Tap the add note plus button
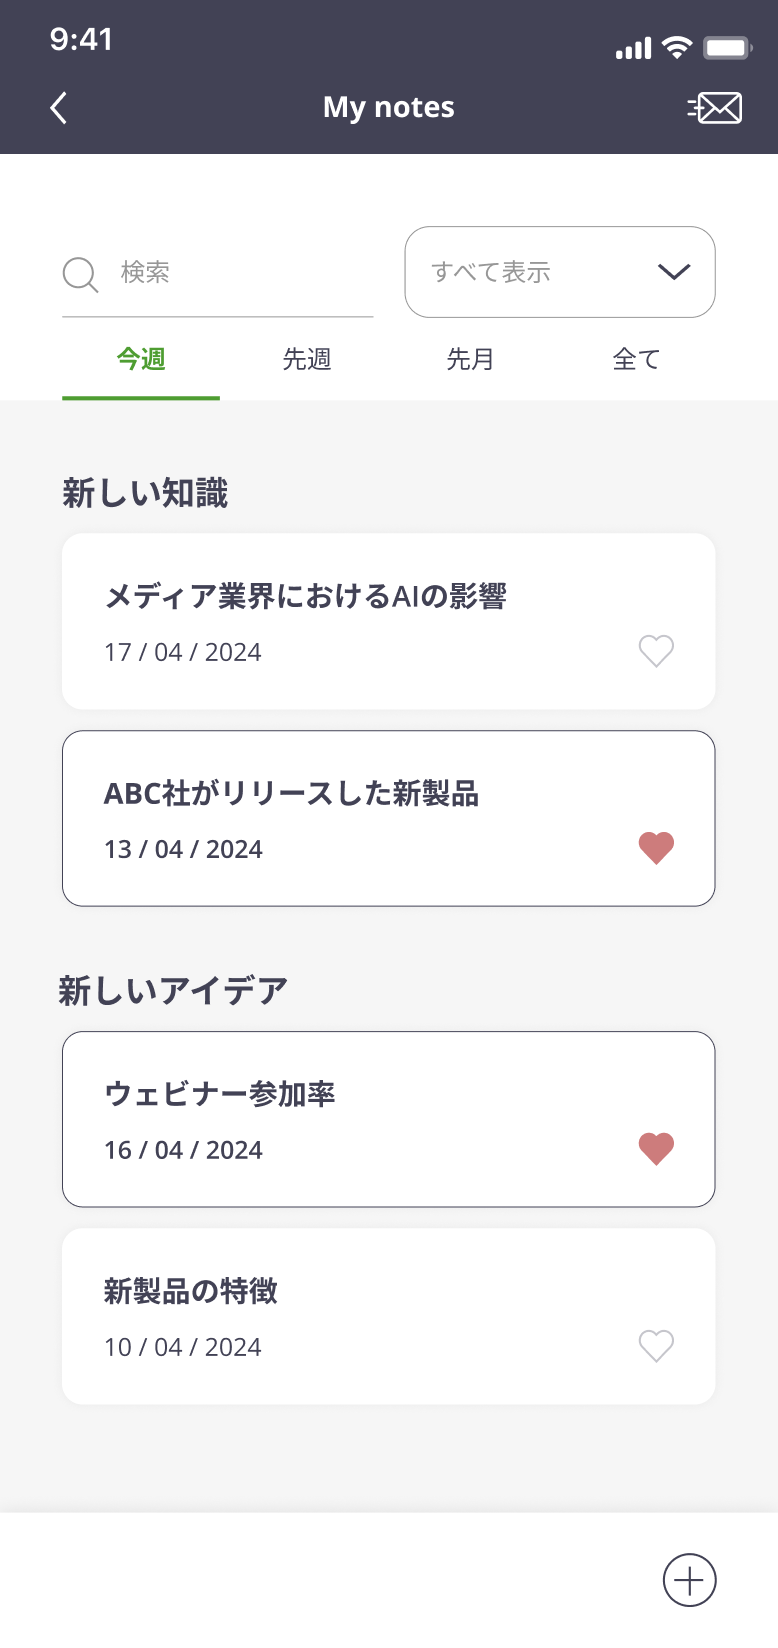This screenshot has width=778, height=1648. tap(690, 1580)
